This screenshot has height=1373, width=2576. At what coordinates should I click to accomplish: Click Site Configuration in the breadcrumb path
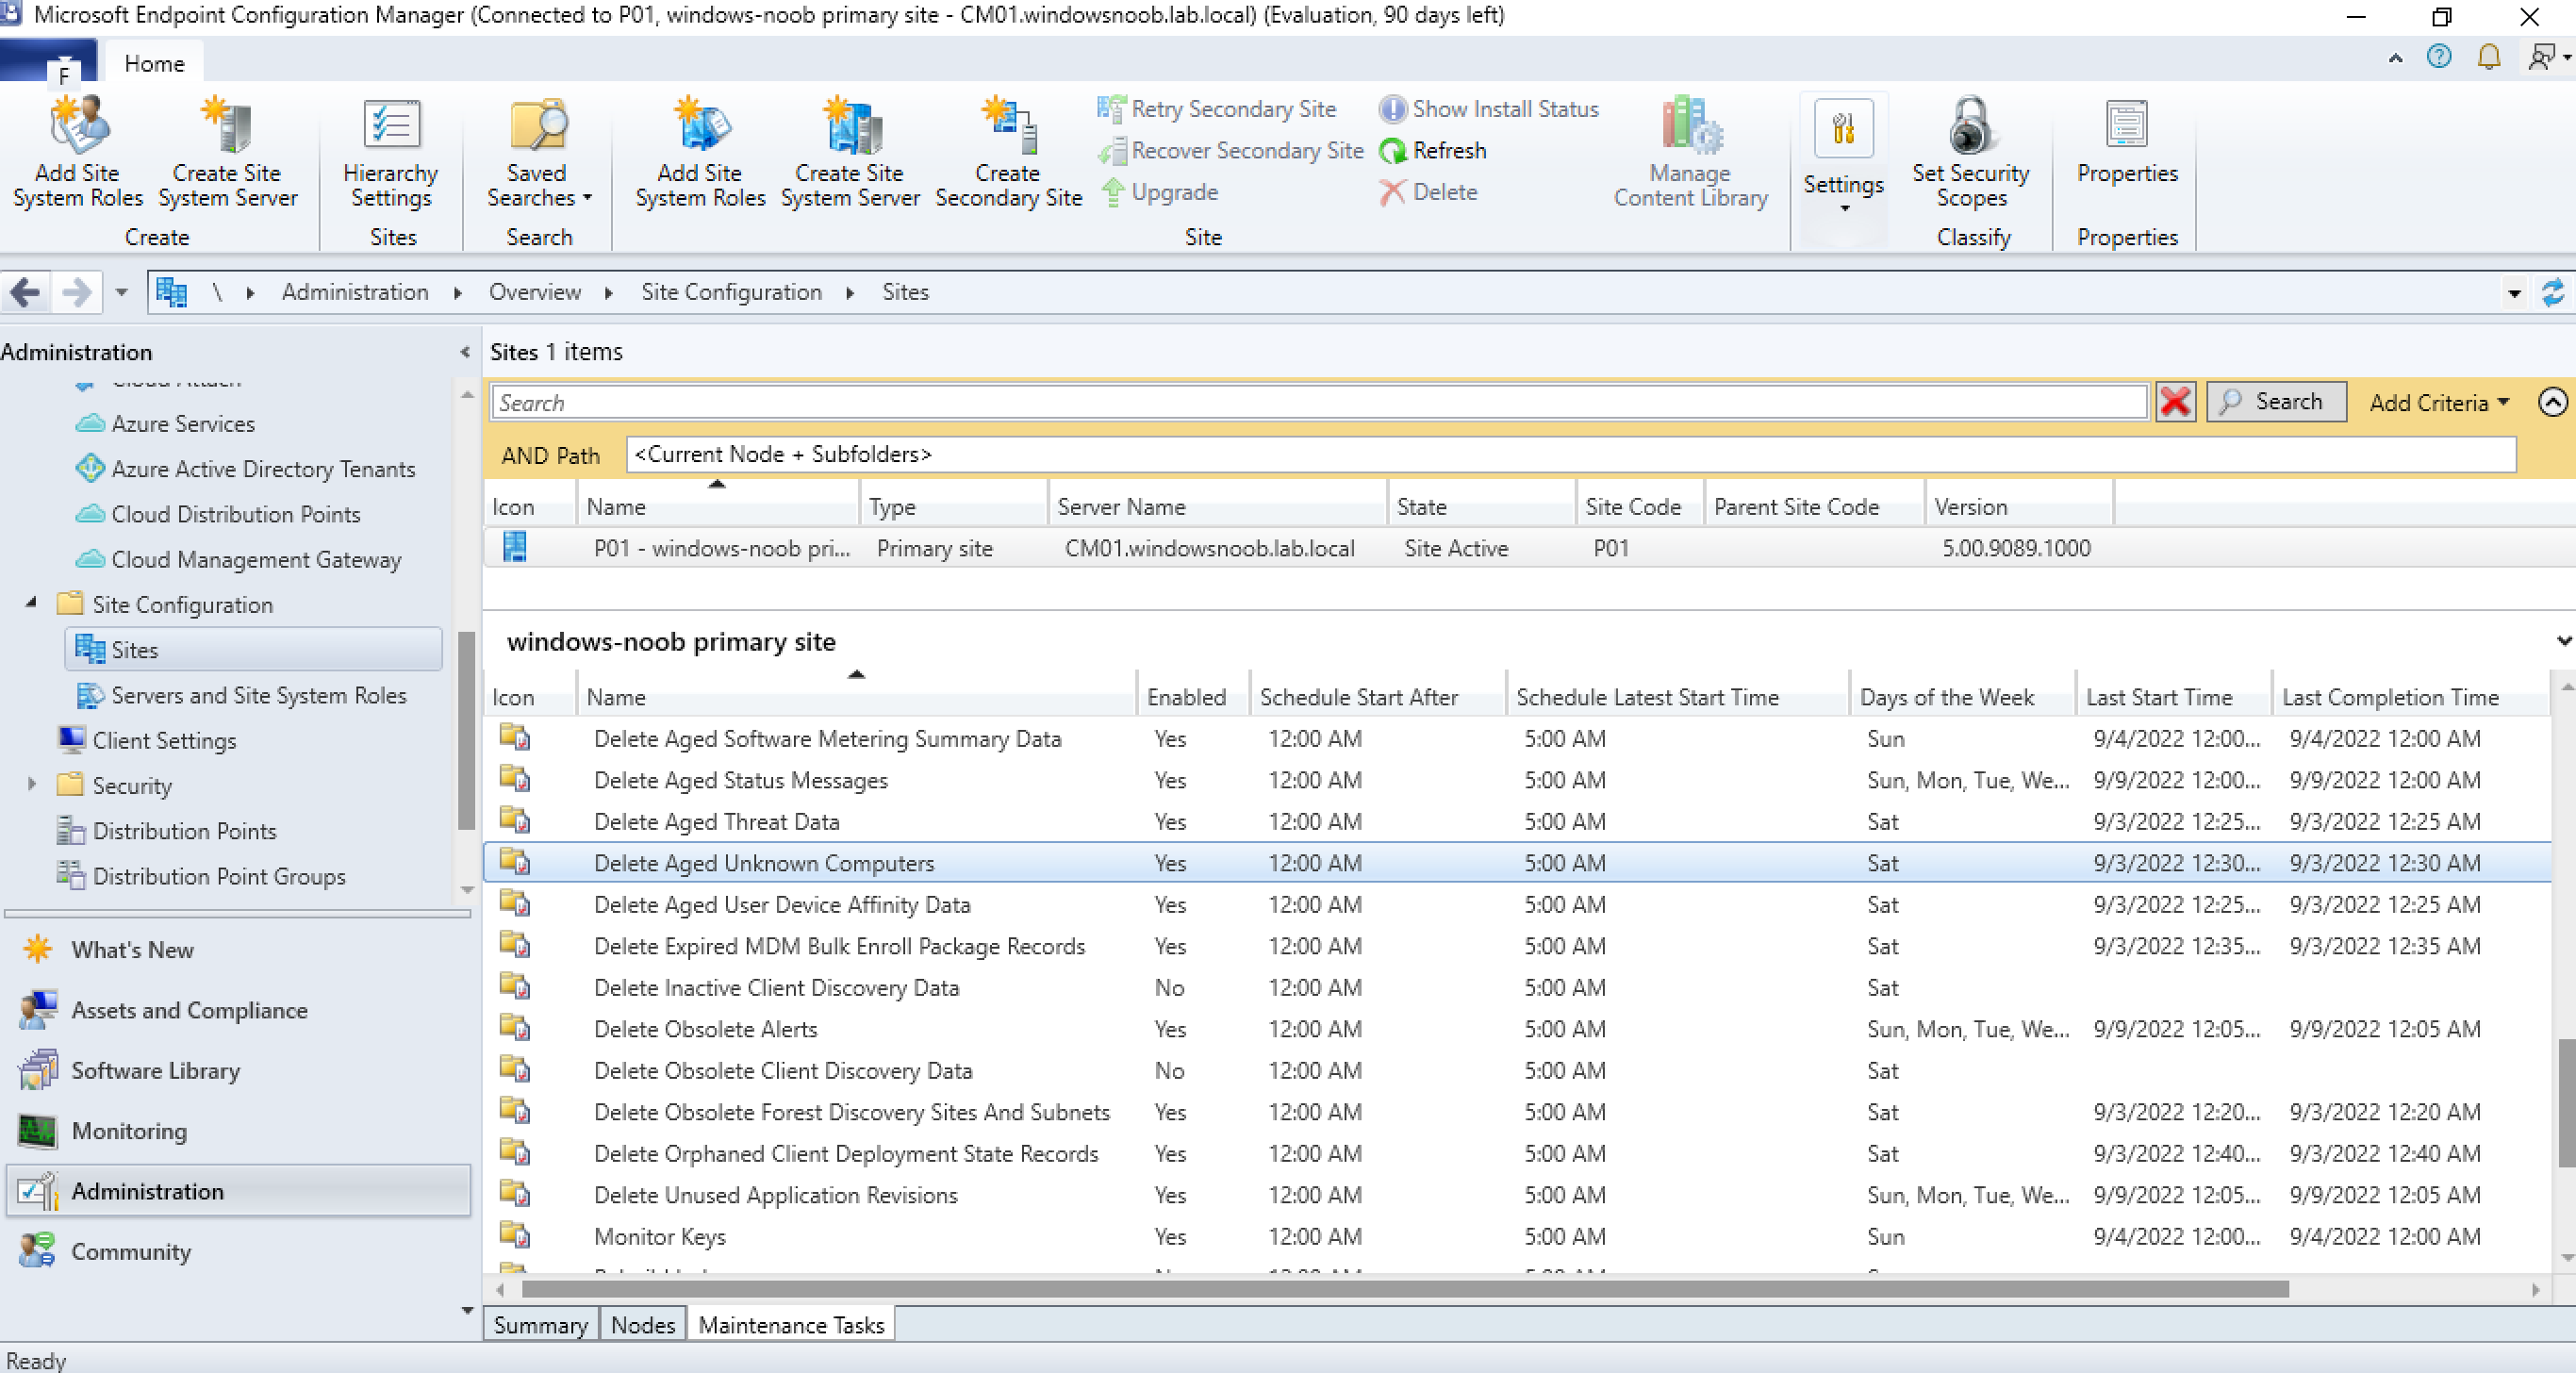731,292
